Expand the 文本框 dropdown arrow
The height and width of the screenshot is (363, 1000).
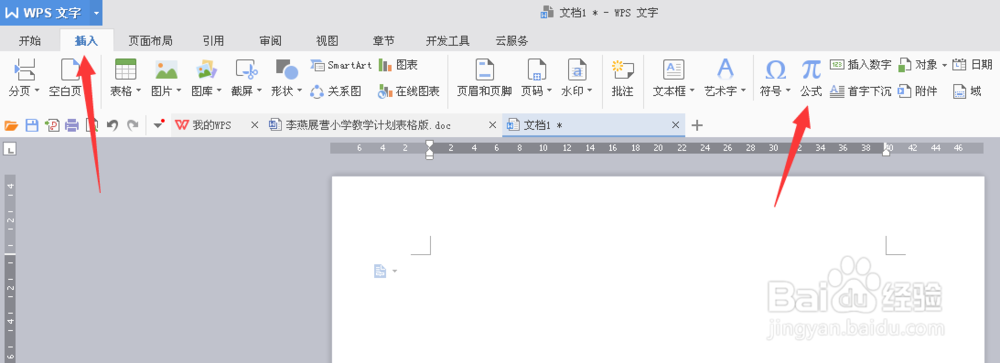pyautogui.click(x=691, y=91)
